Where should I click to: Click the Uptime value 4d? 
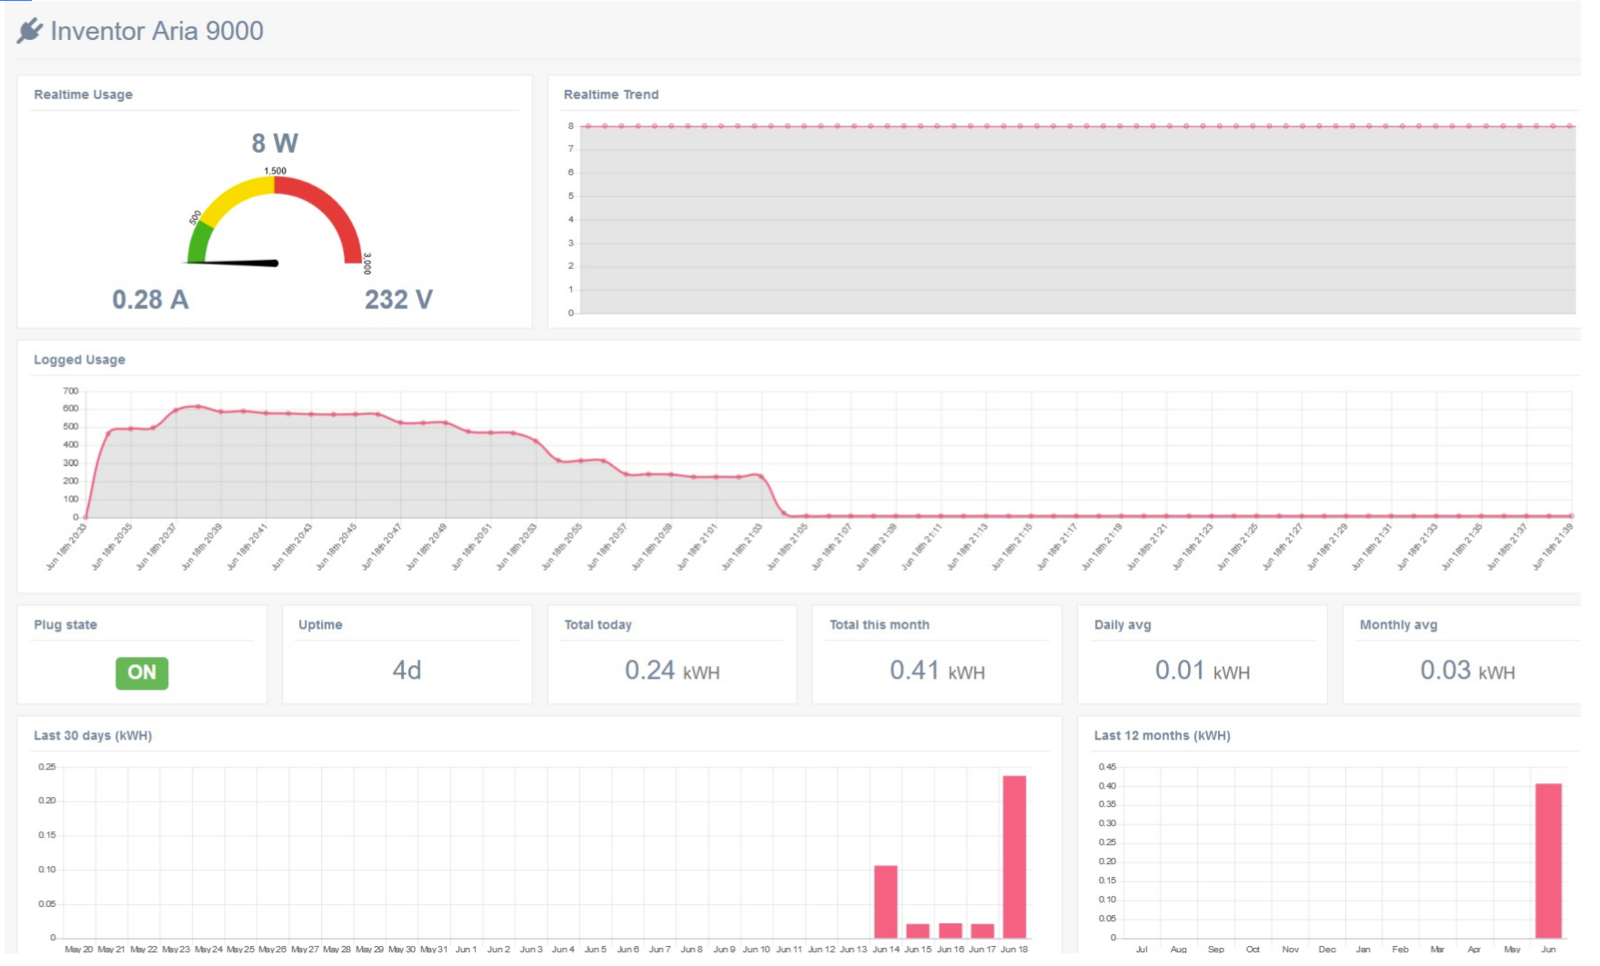tap(407, 670)
